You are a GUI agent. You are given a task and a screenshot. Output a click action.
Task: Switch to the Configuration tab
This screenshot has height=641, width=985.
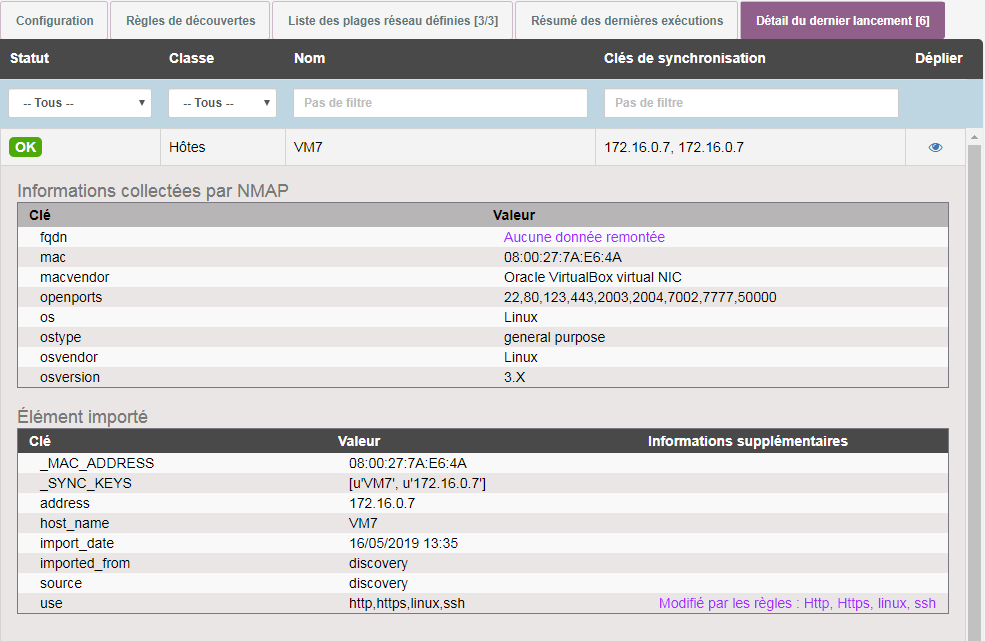click(x=55, y=20)
